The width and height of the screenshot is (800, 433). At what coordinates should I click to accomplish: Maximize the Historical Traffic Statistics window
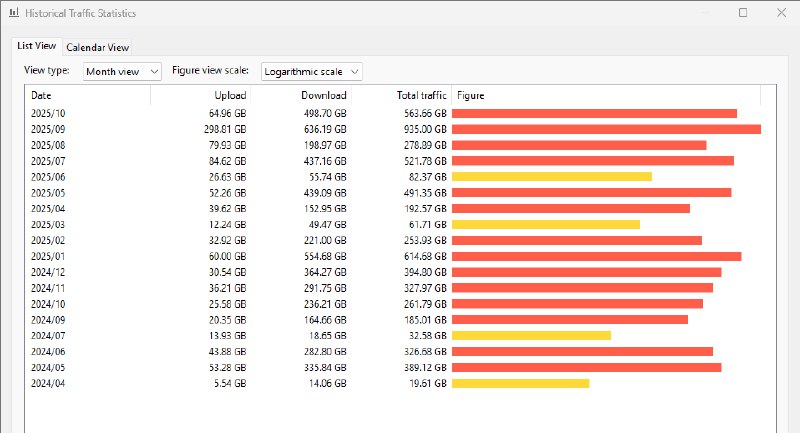tap(743, 14)
